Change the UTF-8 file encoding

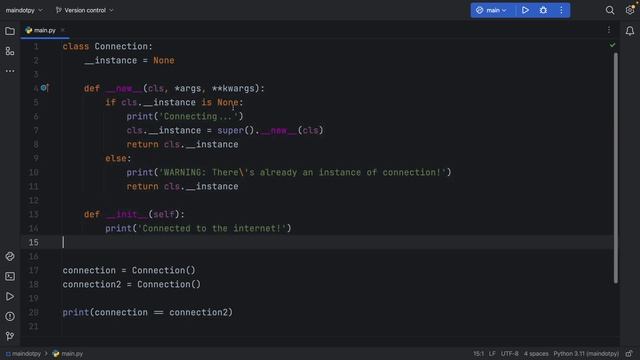click(509, 353)
